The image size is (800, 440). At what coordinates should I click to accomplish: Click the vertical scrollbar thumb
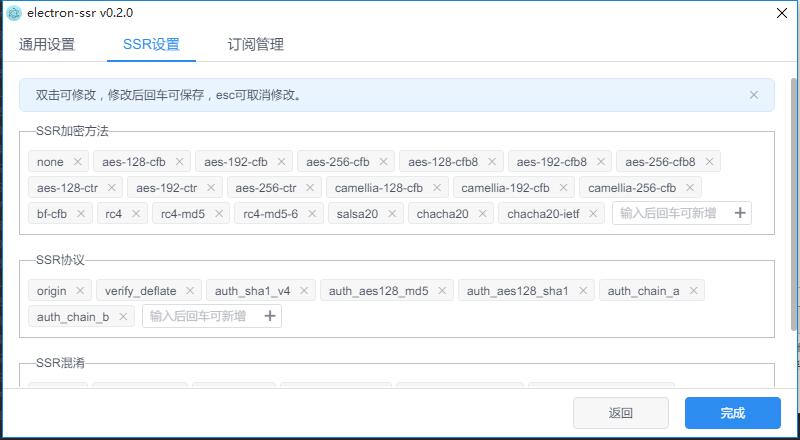coord(794,204)
